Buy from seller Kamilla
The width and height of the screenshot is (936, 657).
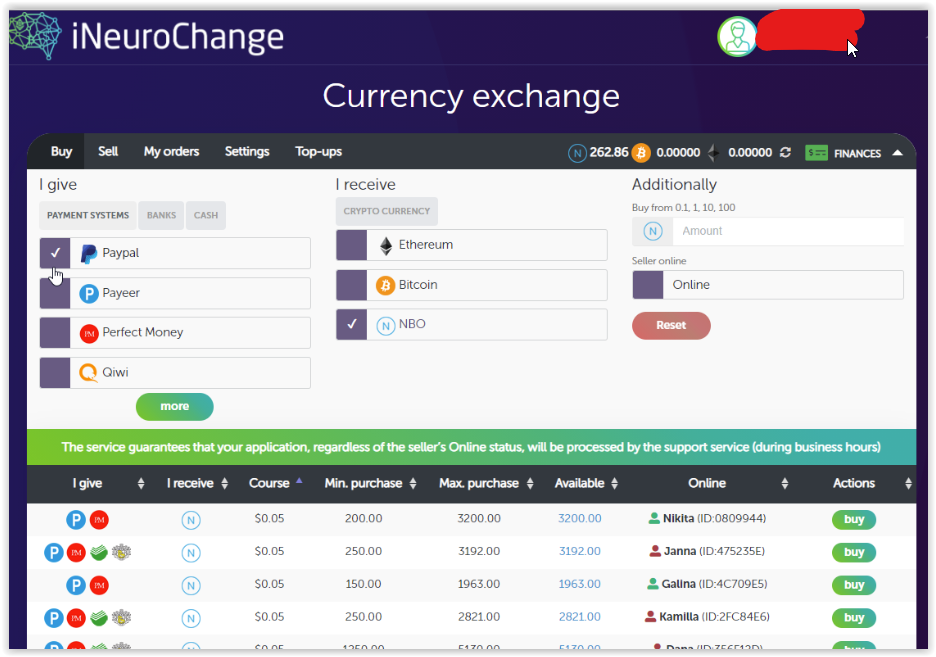click(x=854, y=618)
